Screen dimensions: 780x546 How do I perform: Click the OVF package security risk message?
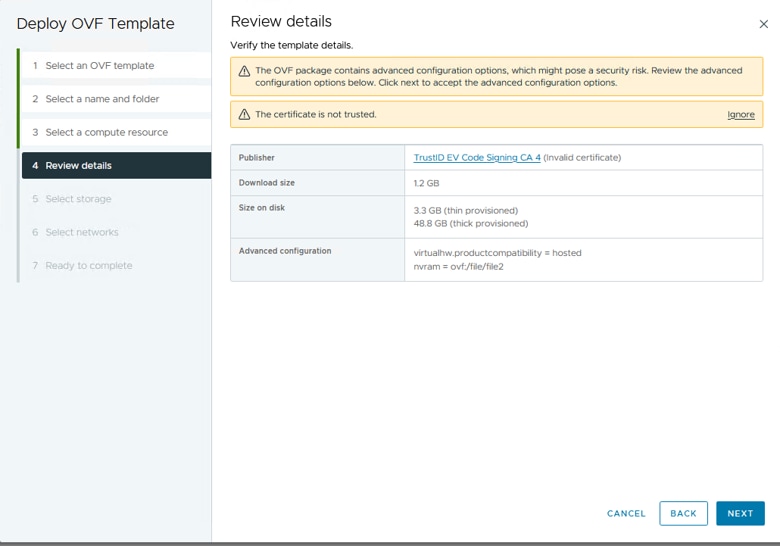[x=498, y=77]
